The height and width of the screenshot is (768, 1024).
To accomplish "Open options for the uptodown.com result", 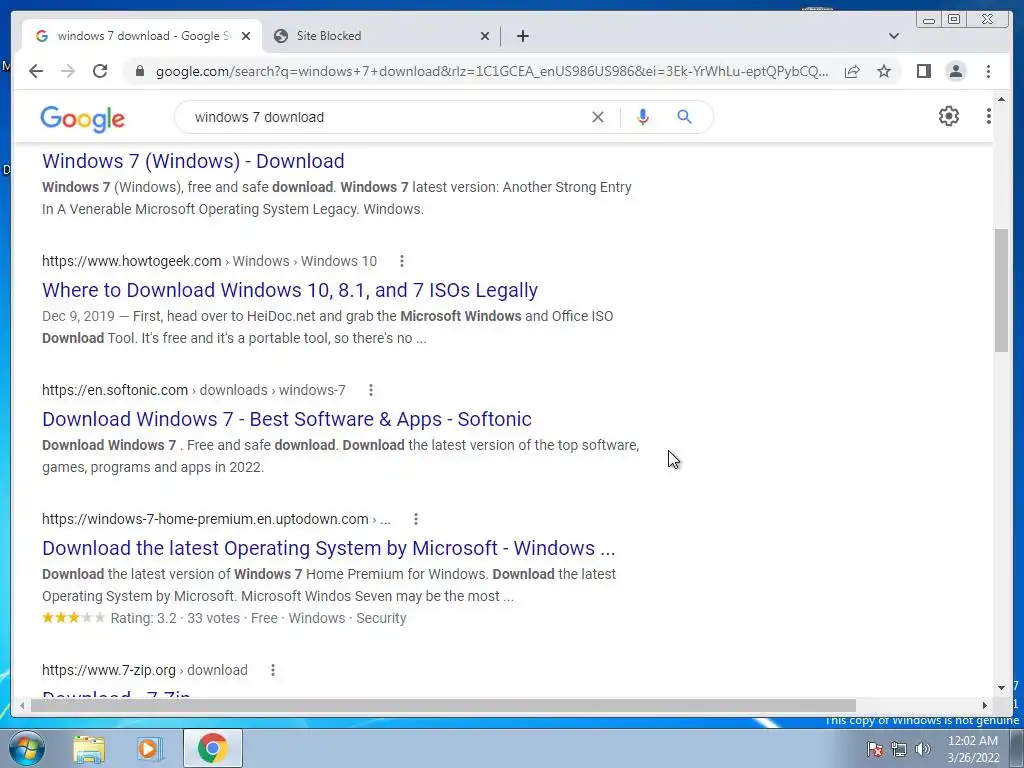I will click(x=416, y=519).
